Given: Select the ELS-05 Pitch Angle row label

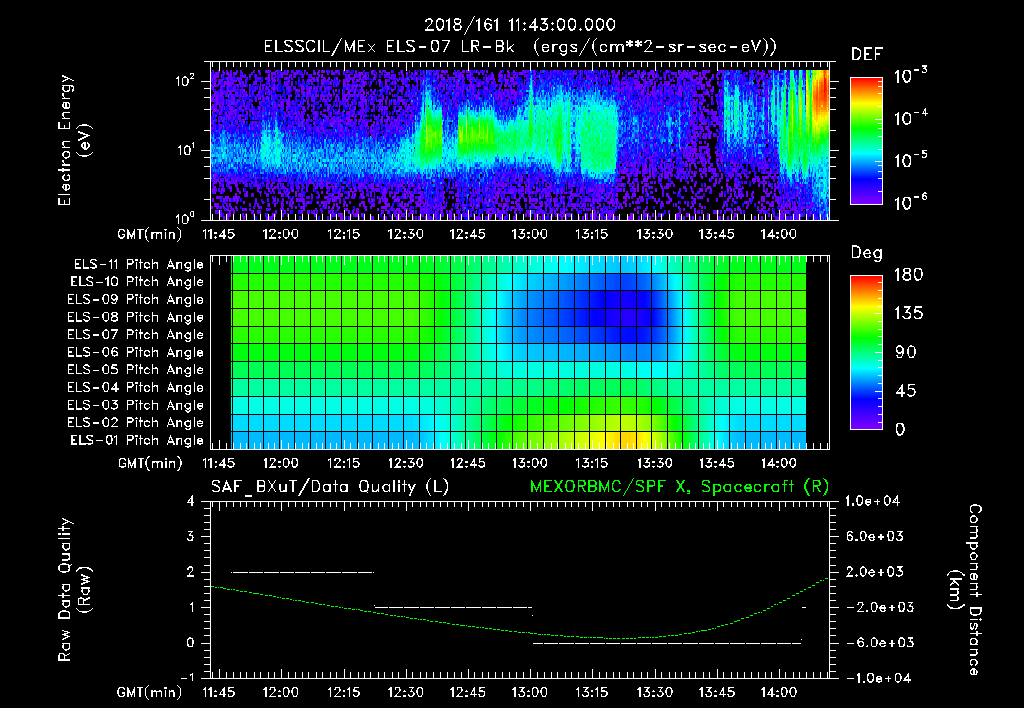Looking at the screenshot, I should pyautogui.click(x=135, y=370).
